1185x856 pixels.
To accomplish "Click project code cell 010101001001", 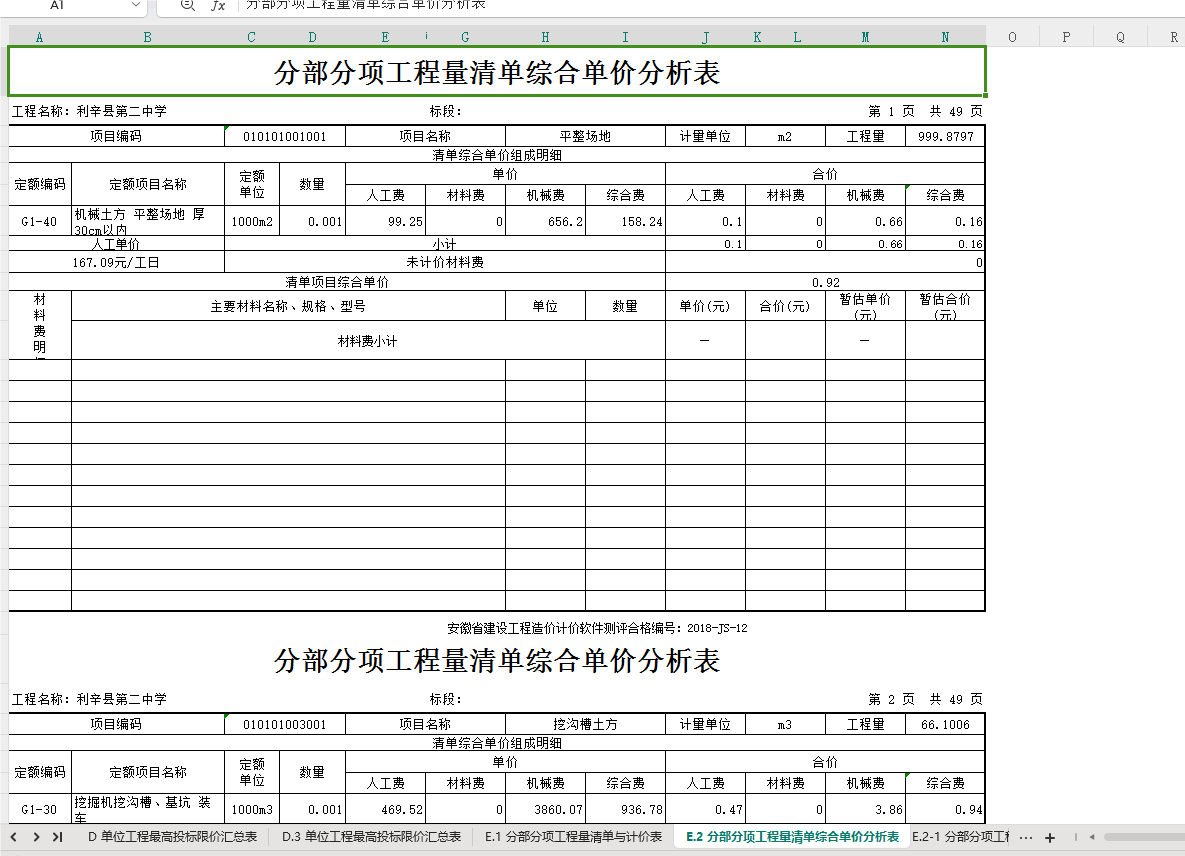I will coord(285,136).
